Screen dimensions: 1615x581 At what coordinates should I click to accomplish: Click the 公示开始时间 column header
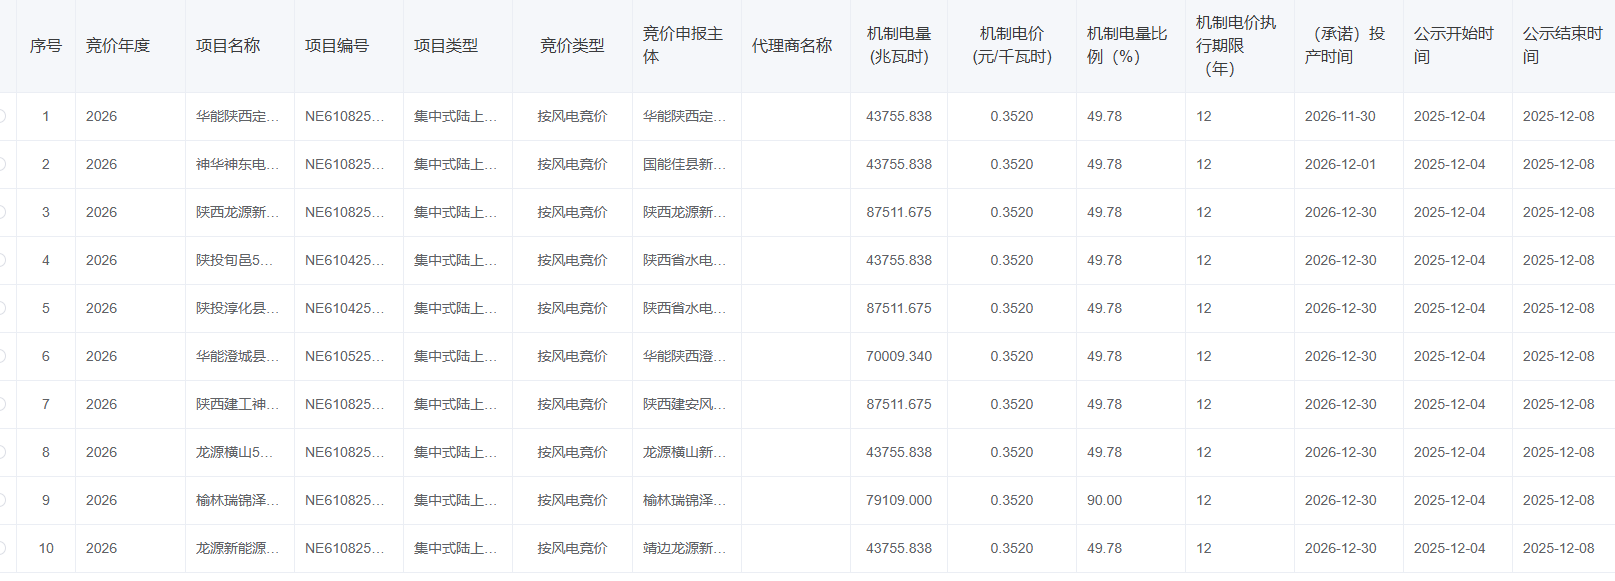tap(1453, 46)
